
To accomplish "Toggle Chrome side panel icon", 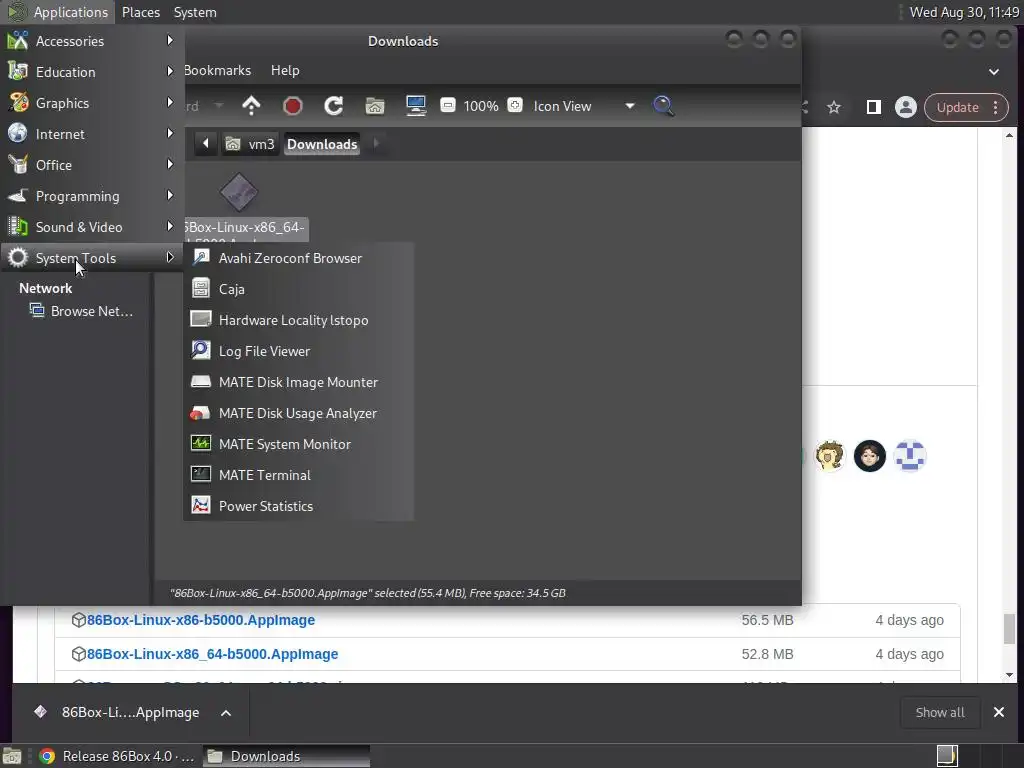I will [873, 107].
